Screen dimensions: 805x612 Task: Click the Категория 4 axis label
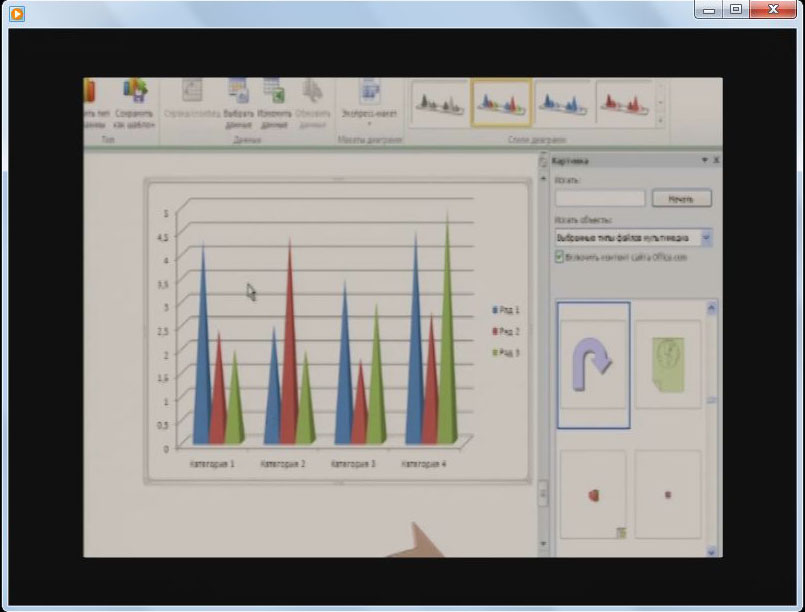point(424,464)
